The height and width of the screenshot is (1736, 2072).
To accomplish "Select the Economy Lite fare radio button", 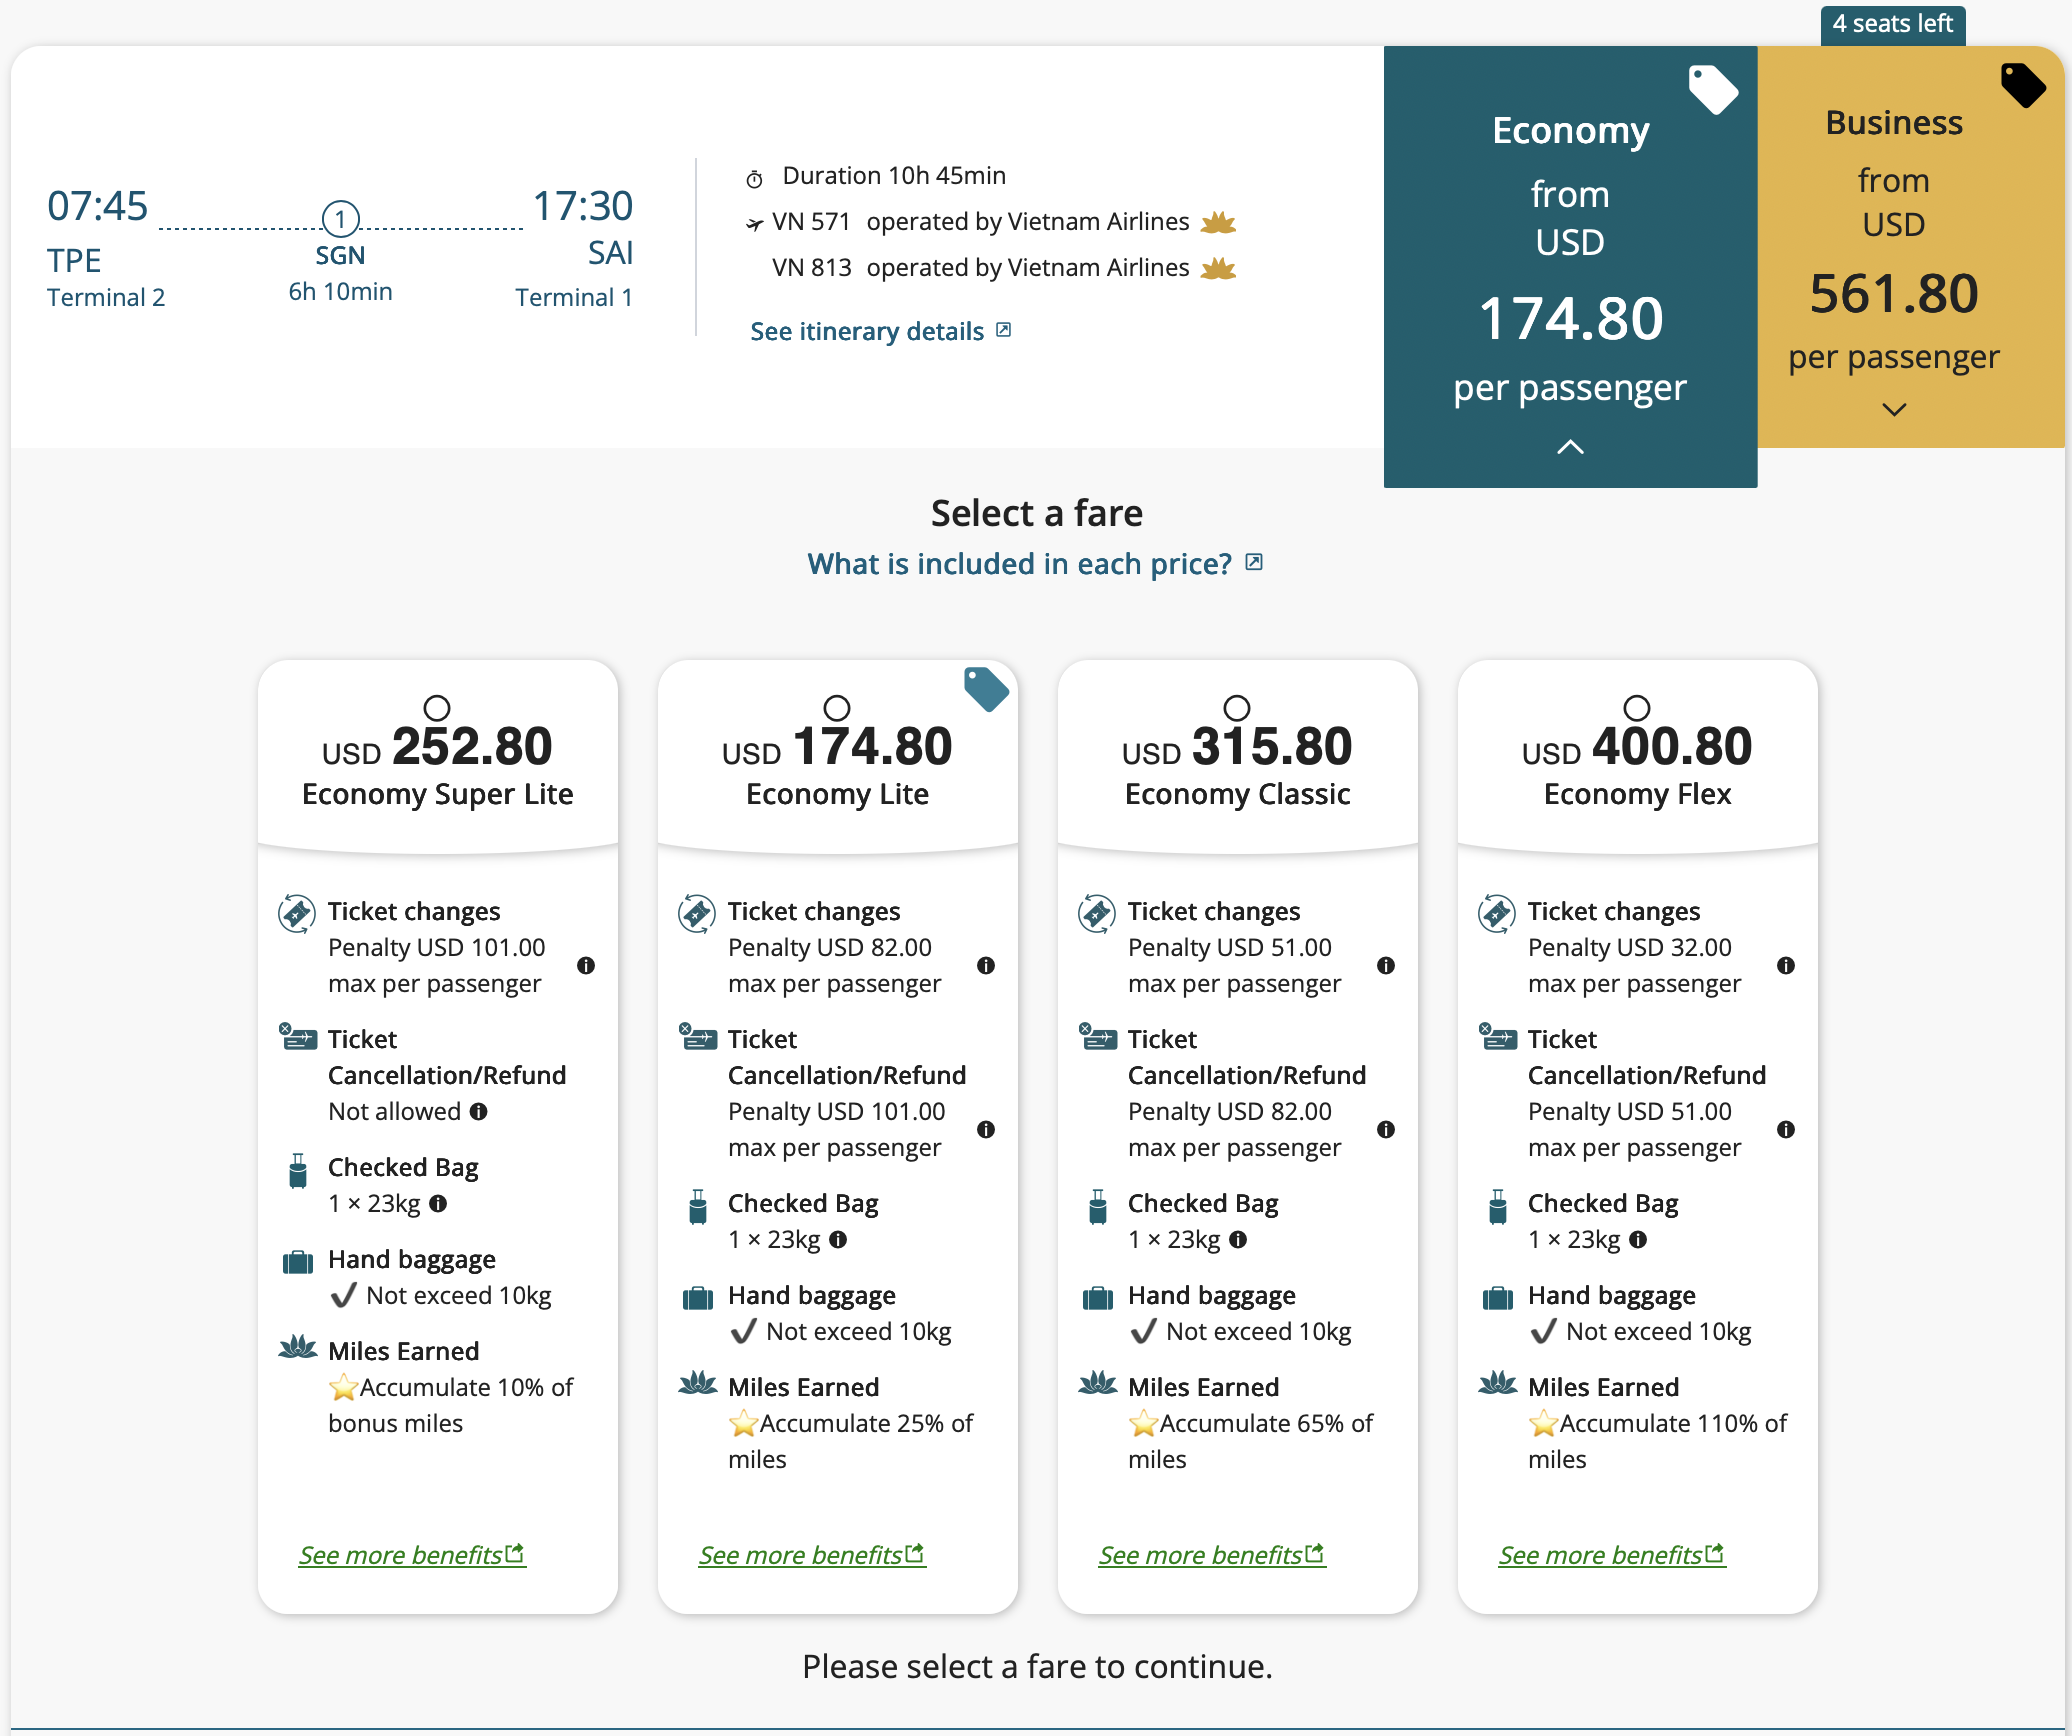I will click(x=837, y=708).
